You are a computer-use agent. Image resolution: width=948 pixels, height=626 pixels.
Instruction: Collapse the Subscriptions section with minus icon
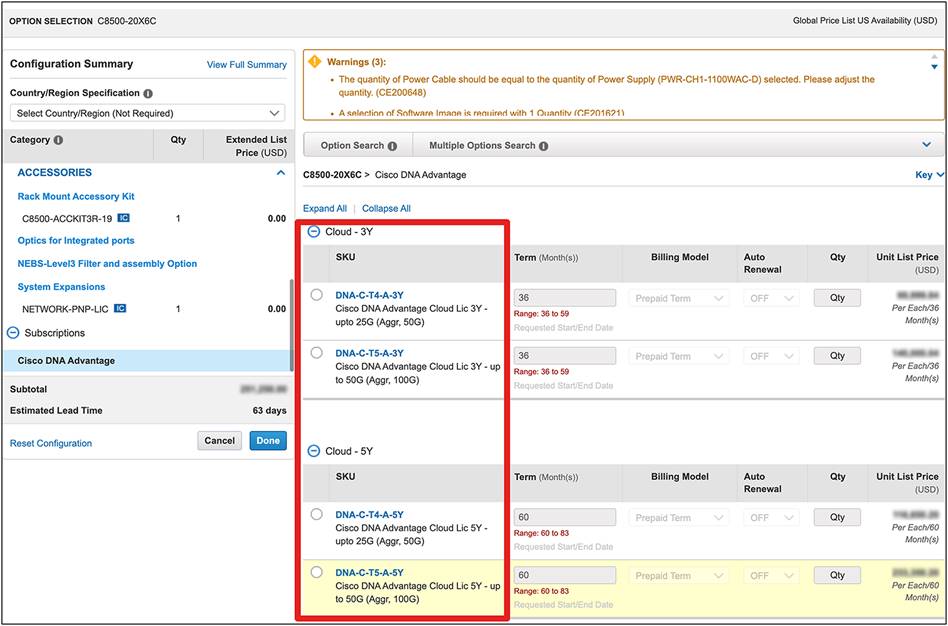click(x=13, y=333)
